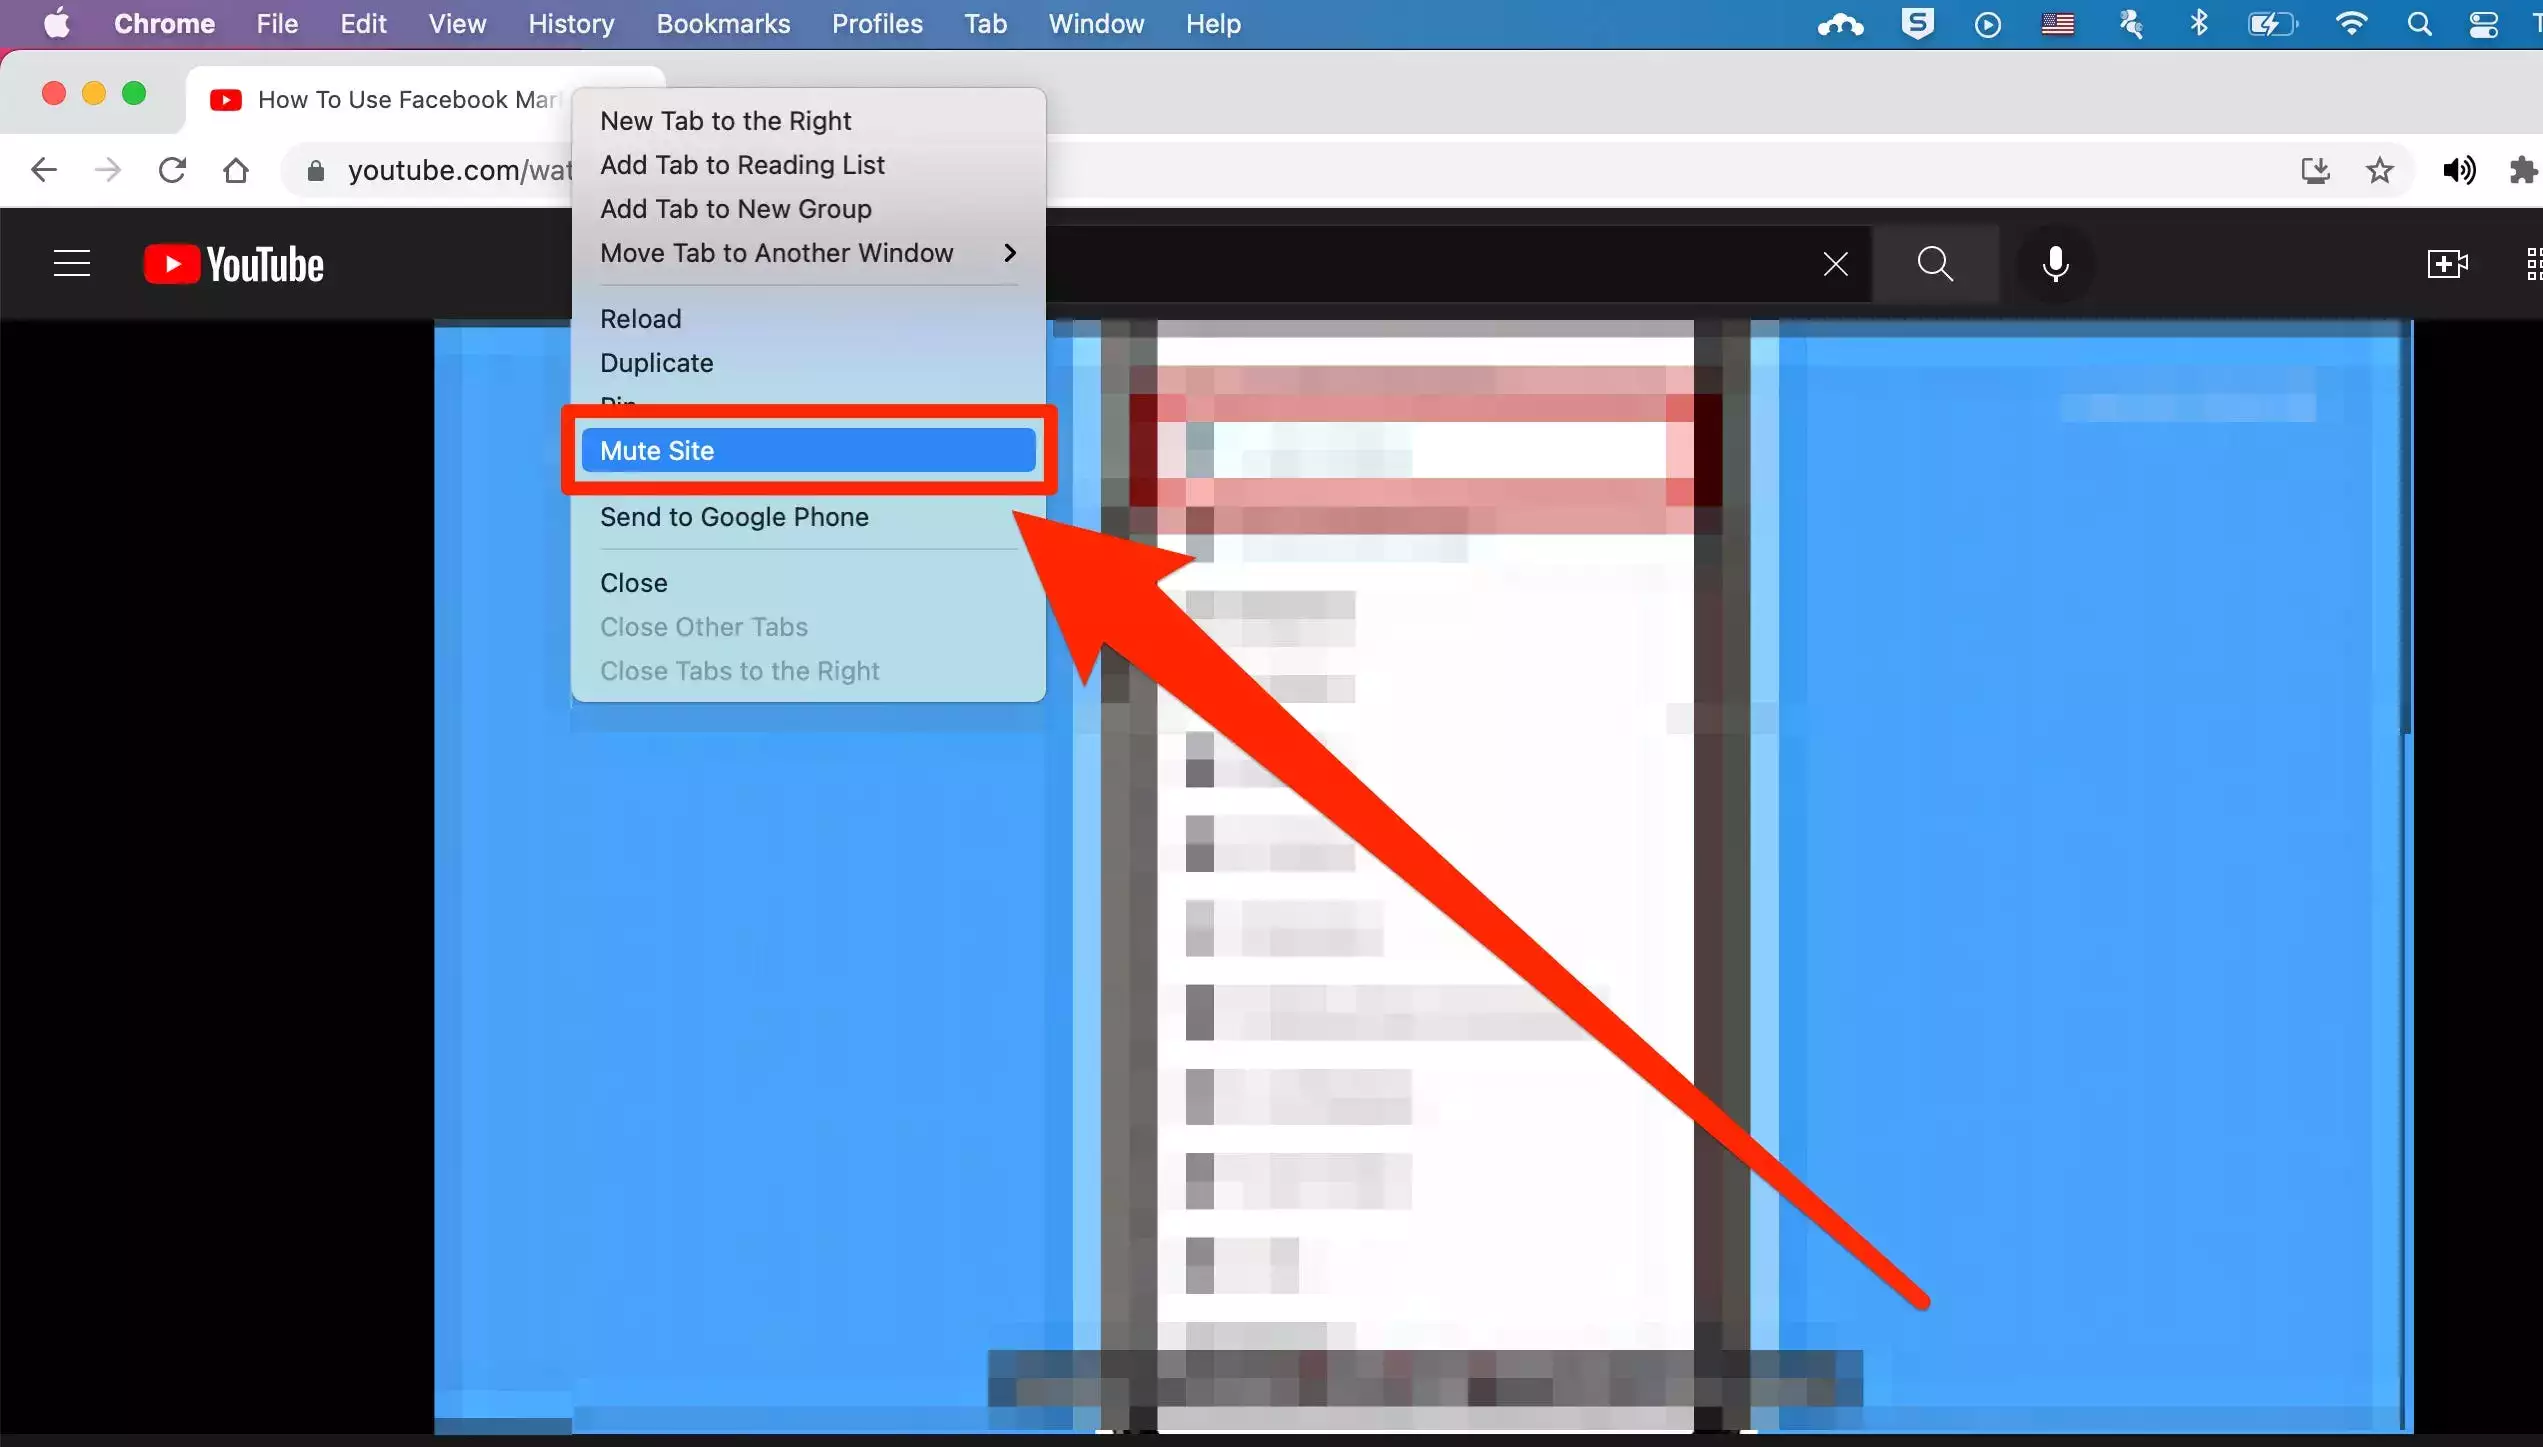This screenshot has height=1447, width=2543.
Task: Open the Chrome app menu
Action: [x=164, y=23]
